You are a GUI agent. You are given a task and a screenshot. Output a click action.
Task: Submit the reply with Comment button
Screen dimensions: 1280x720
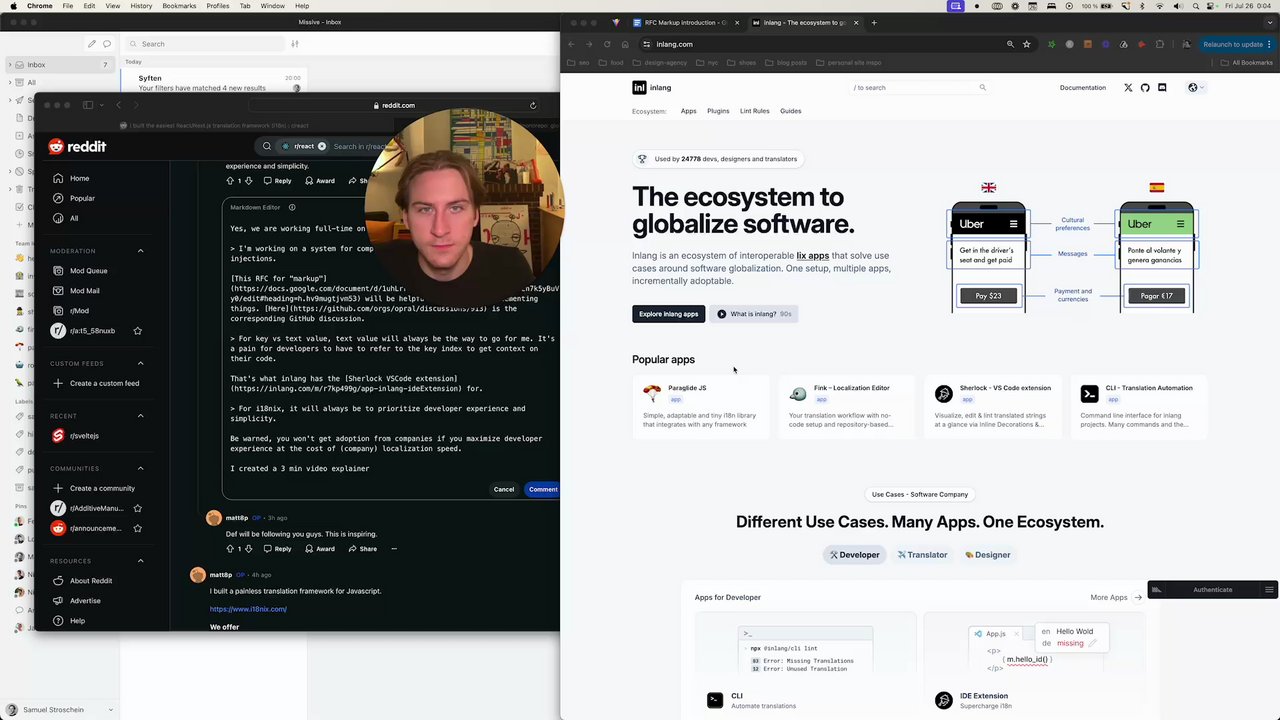[543, 489]
